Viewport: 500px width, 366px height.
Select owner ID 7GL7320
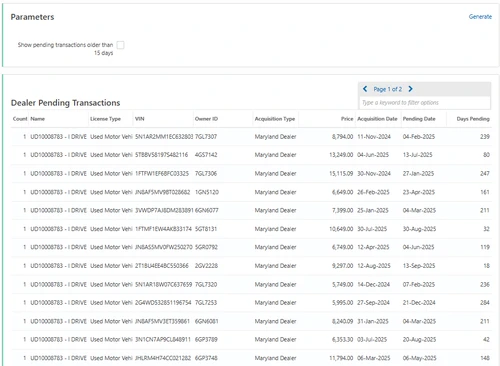tap(206, 284)
